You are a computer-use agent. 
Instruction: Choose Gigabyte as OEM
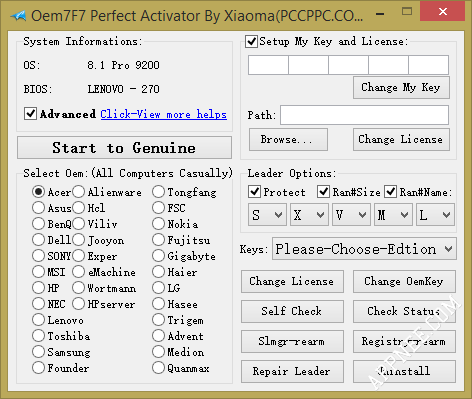[158, 256]
